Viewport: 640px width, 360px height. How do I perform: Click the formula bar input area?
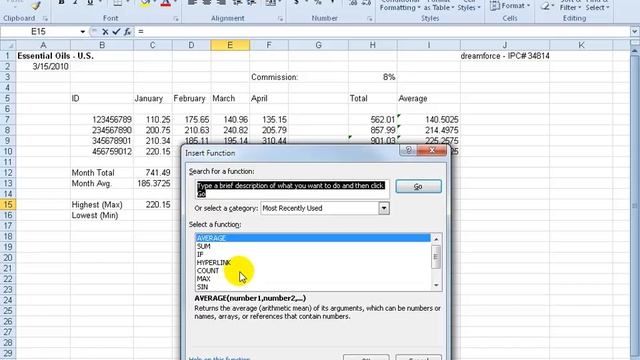coord(384,31)
